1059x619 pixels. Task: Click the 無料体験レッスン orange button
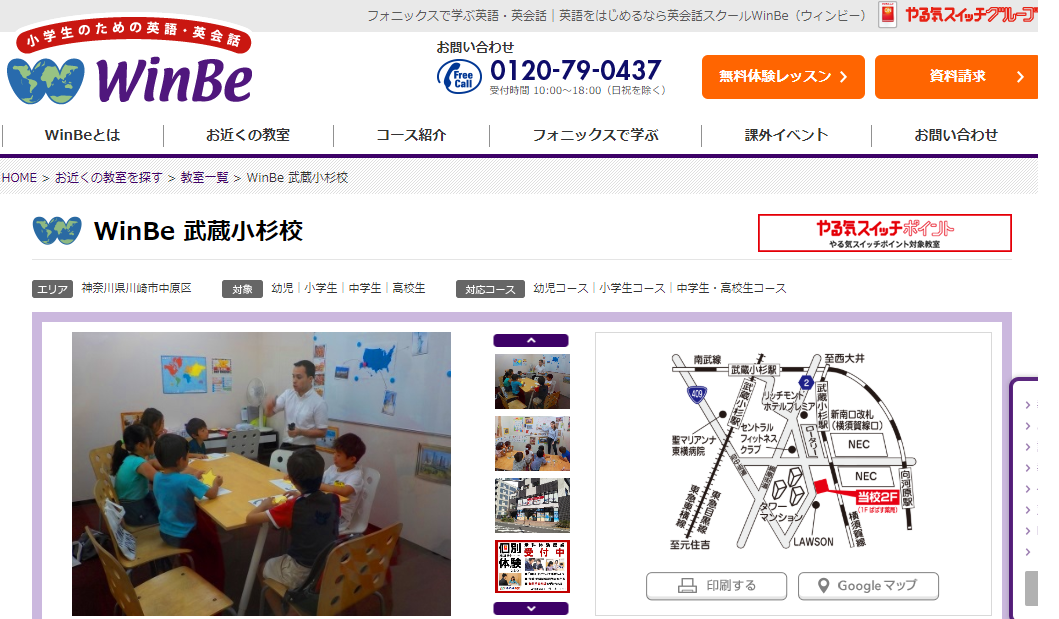point(783,77)
